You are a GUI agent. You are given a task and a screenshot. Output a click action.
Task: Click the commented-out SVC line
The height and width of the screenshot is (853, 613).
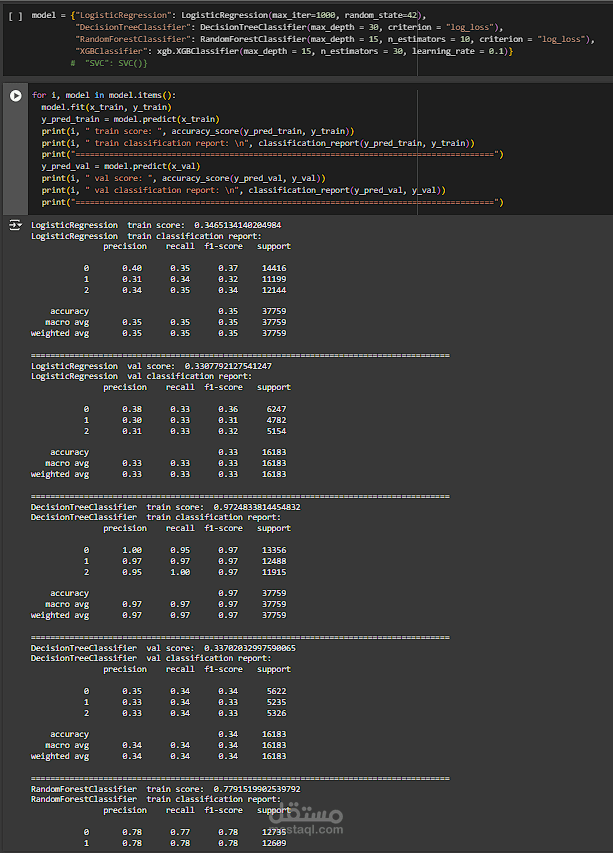tap(109, 63)
